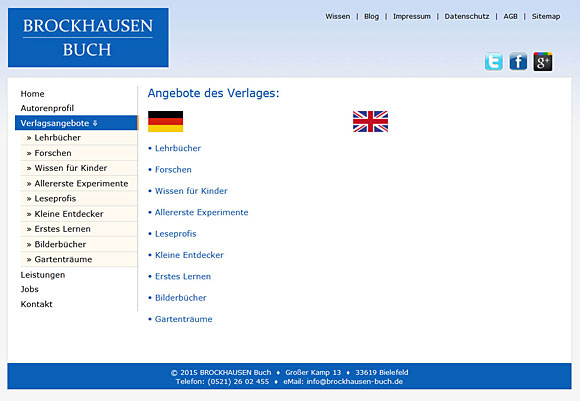Select sidebar submenu Allererste Experimente
The width and height of the screenshot is (580, 401).
[79, 183]
